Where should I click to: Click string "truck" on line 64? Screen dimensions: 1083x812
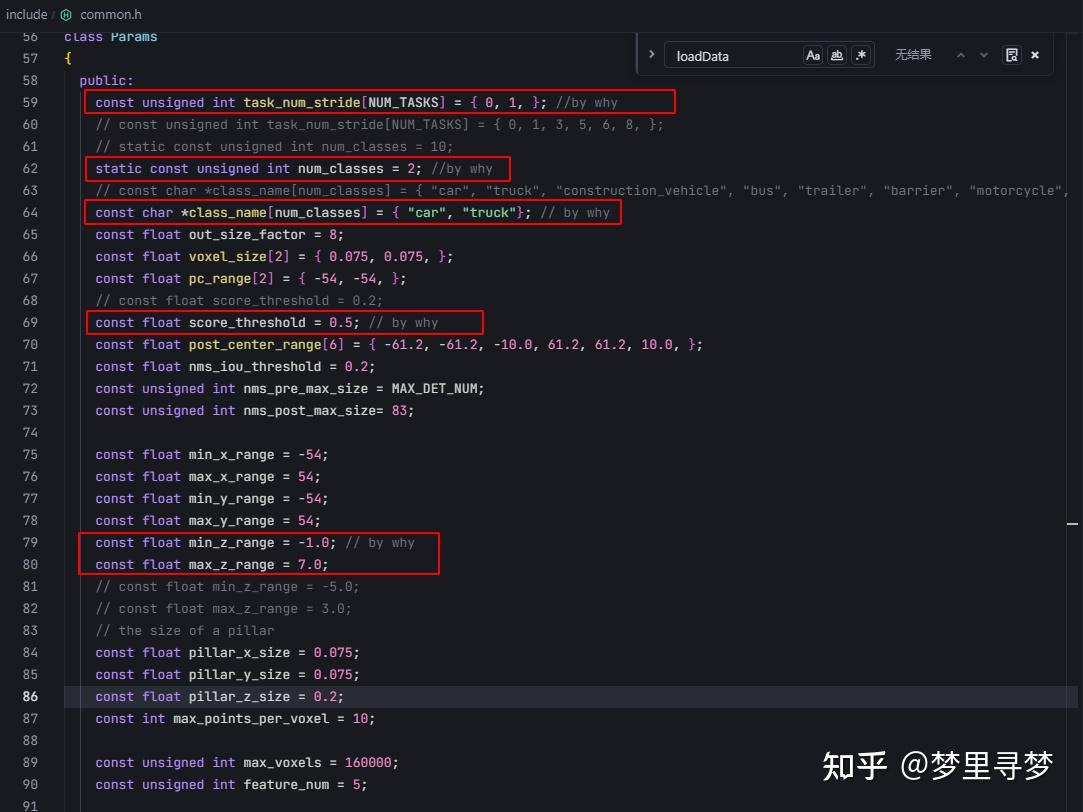click(x=490, y=213)
